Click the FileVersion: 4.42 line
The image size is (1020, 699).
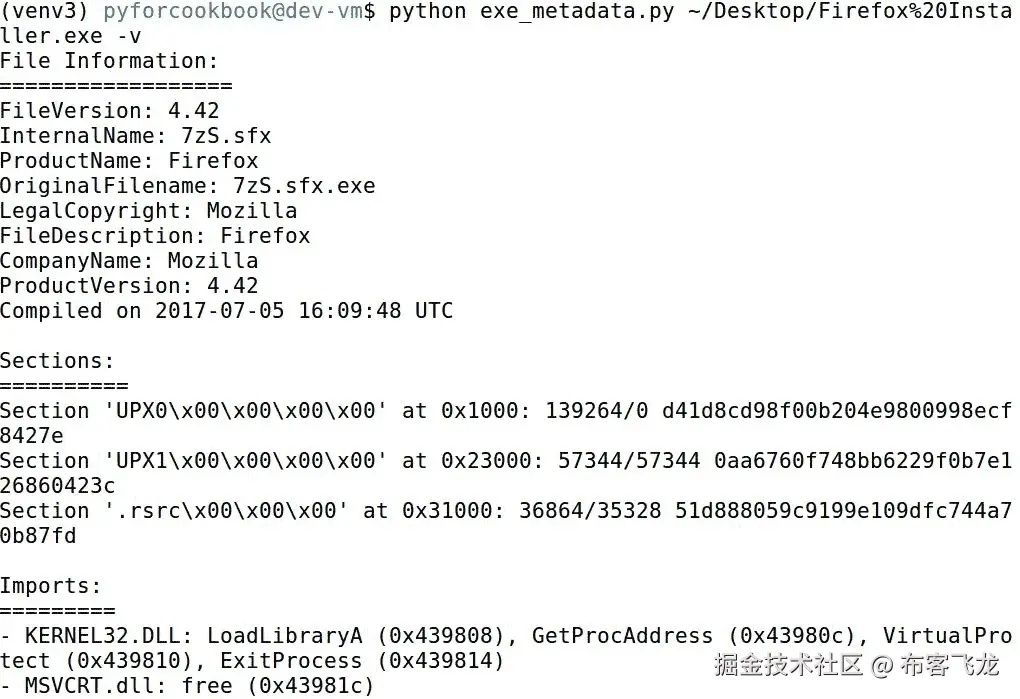click(109, 111)
